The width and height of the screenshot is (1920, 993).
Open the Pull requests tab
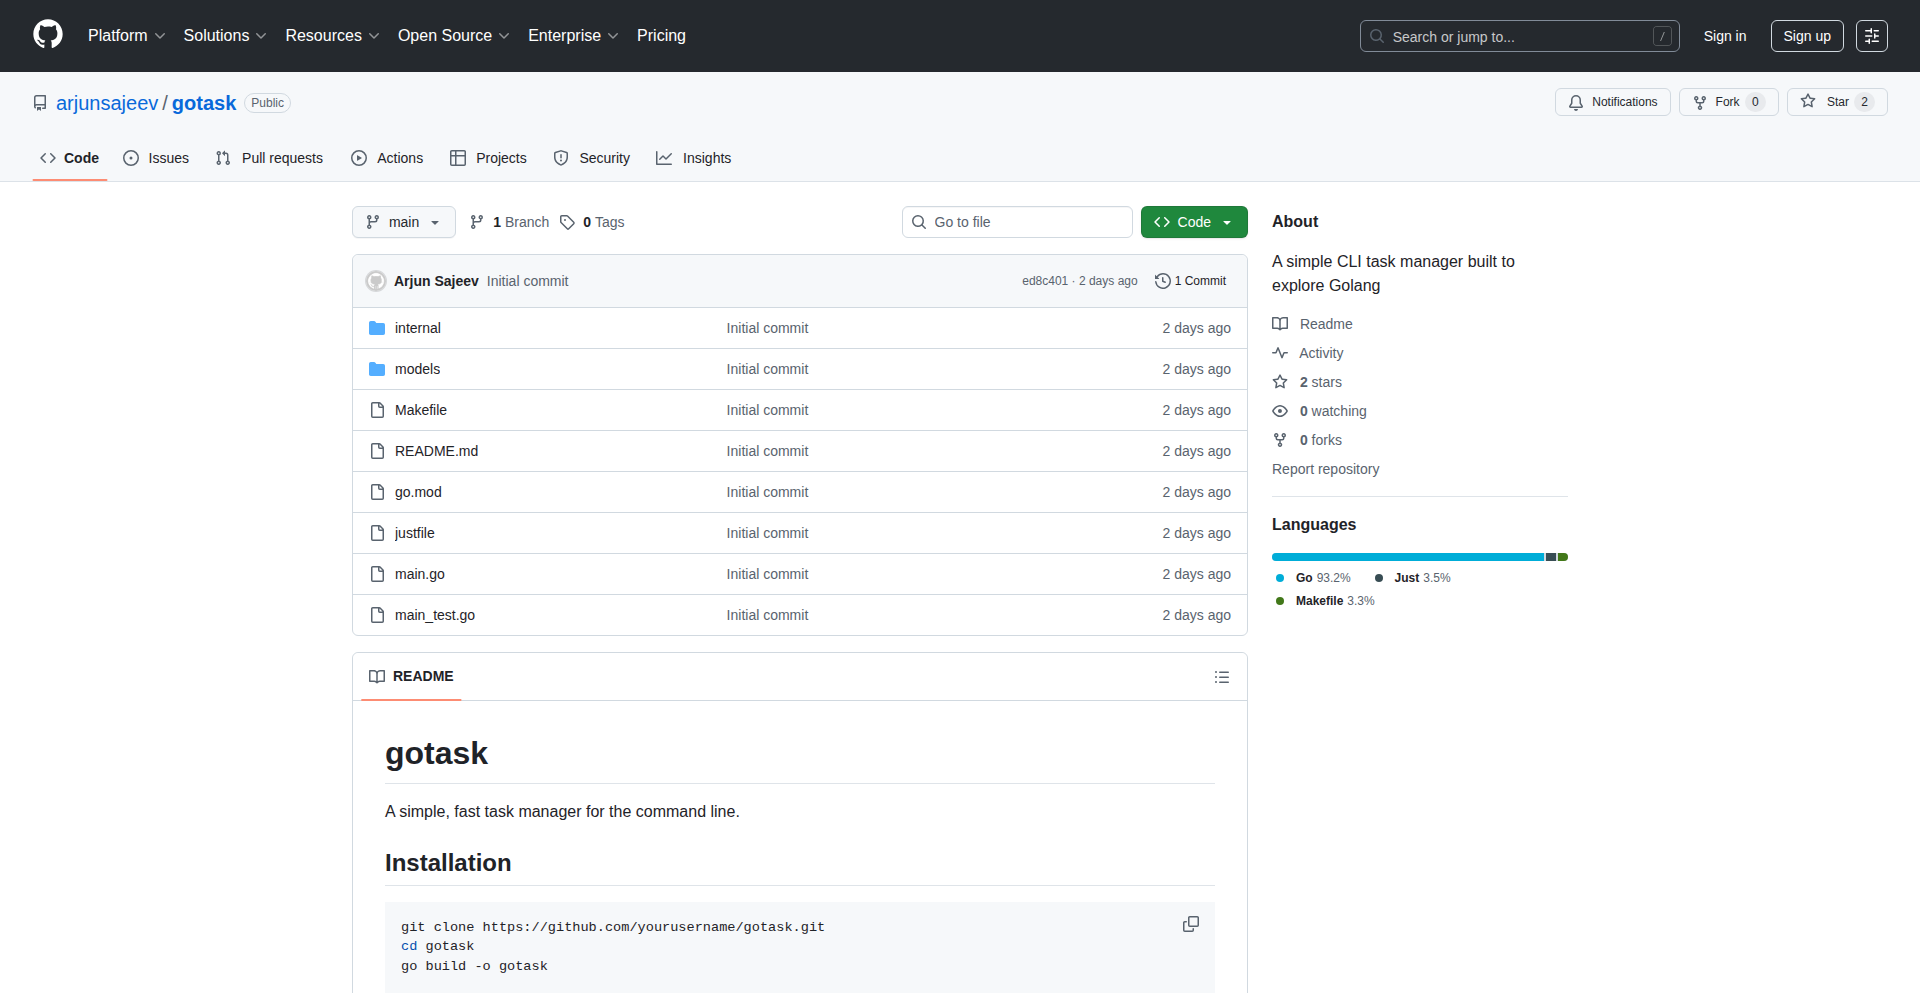click(269, 158)
